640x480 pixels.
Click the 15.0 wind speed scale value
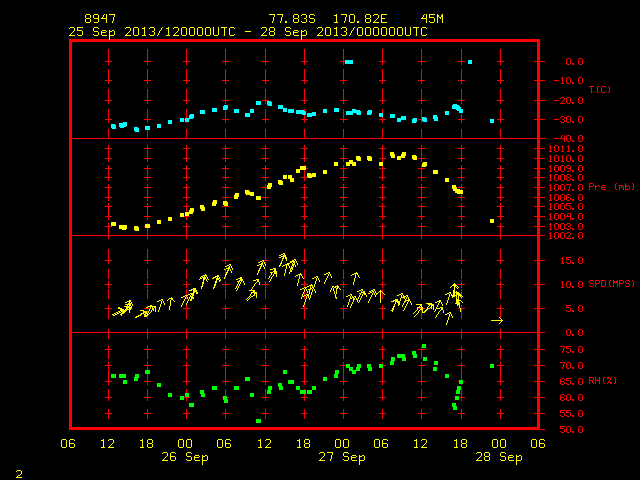point(571,260)
